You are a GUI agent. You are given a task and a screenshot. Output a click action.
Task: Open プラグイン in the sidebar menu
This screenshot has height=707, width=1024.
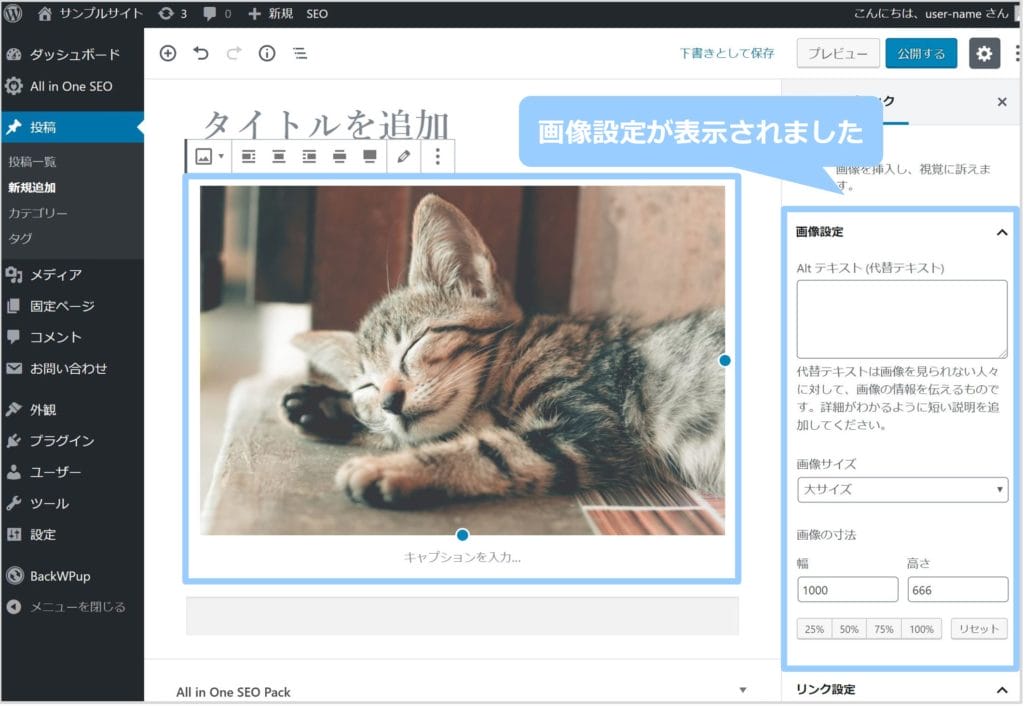pyautogui.click(x=61, y=440)
